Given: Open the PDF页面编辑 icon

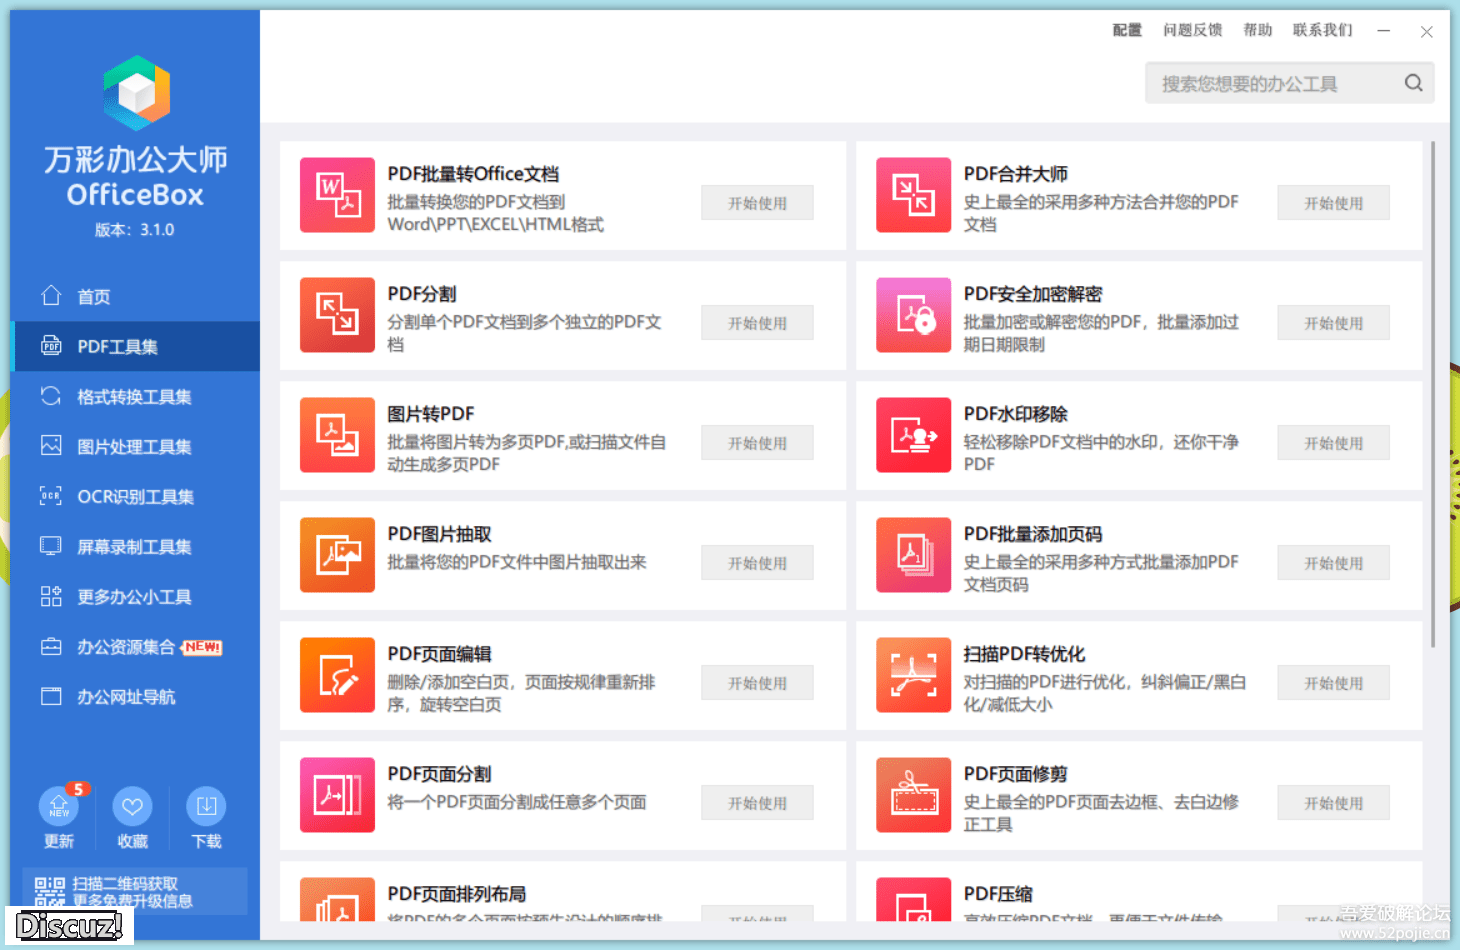Looking at the screenshot, I should point(337,675).
